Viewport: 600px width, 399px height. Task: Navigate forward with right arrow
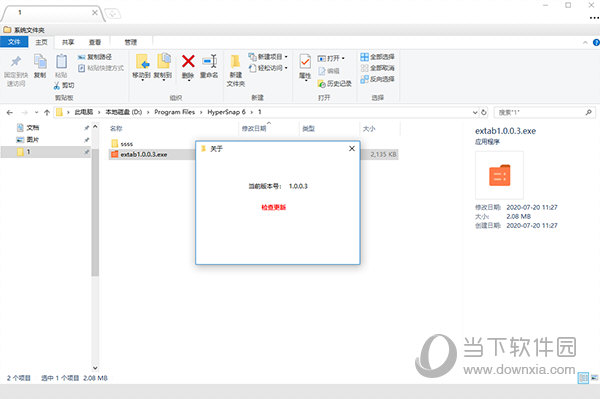click(24, 112)
